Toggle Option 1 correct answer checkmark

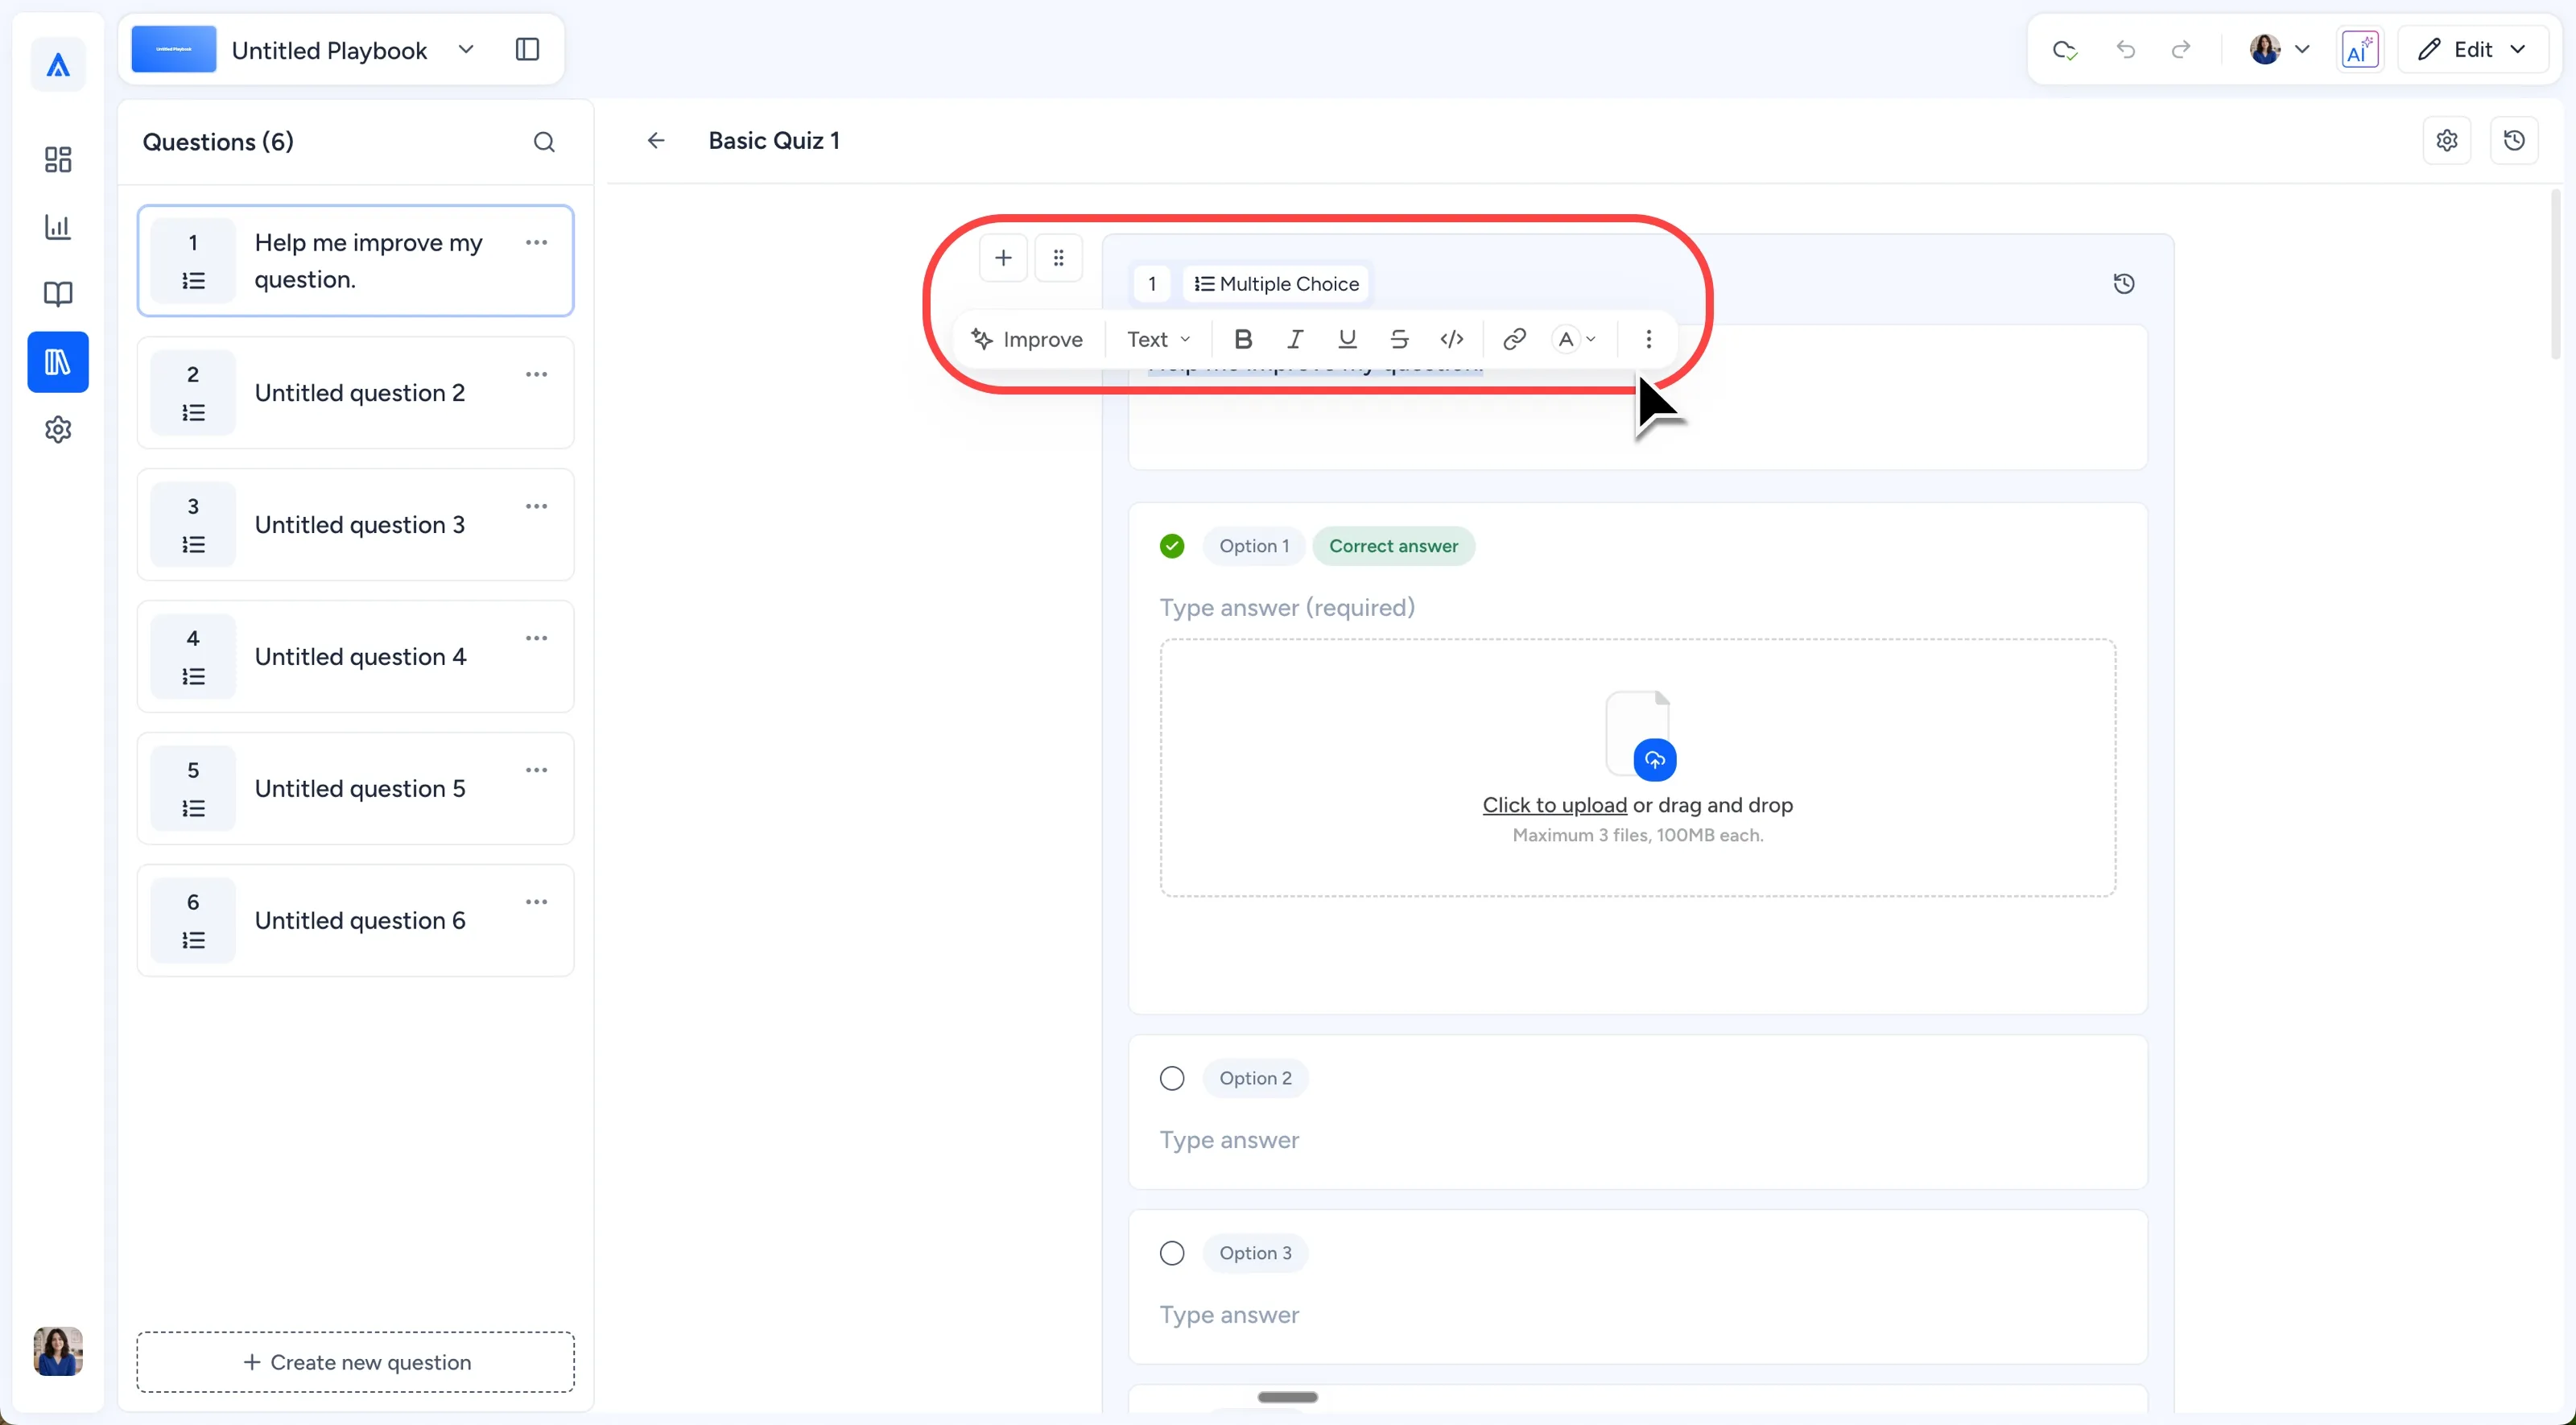[x=1172, y=547]
